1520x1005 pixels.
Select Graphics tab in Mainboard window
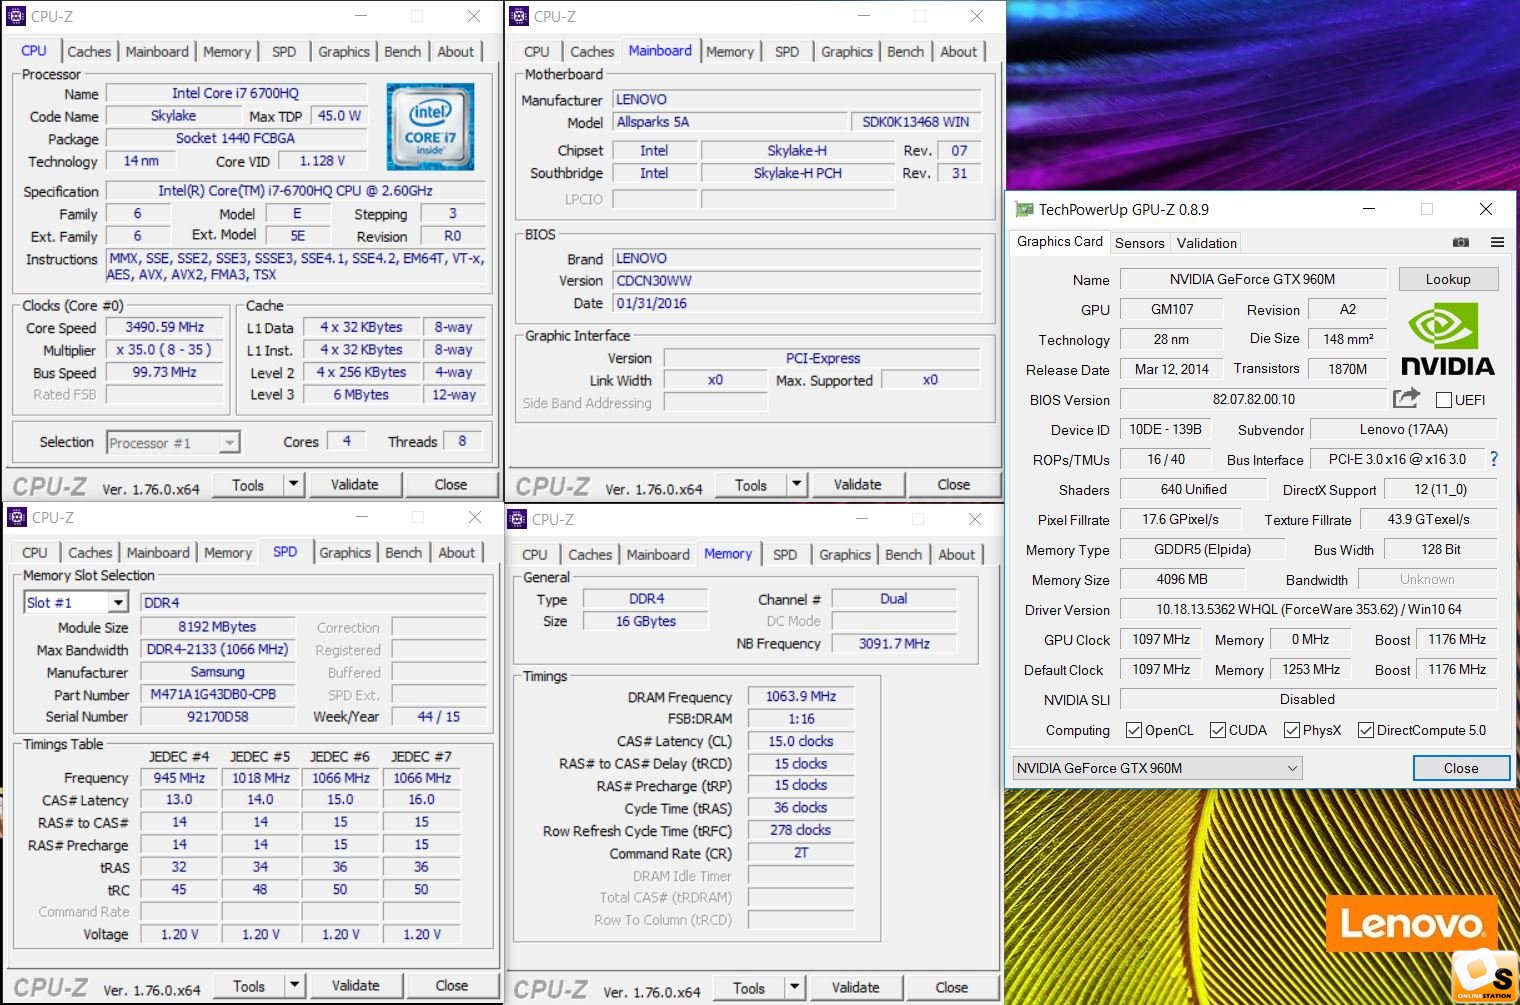[x=847, y=51]
